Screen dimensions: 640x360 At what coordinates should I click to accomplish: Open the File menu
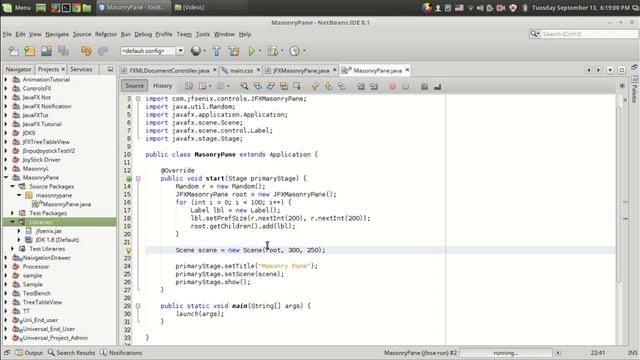pos(7,34)
